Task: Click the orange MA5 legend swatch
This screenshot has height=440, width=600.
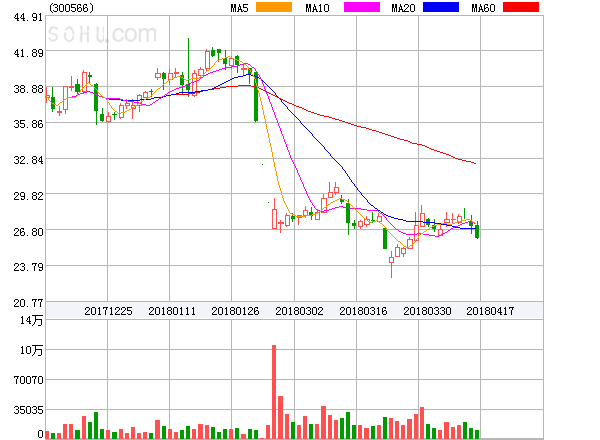Action: click(x=274, y=7)
